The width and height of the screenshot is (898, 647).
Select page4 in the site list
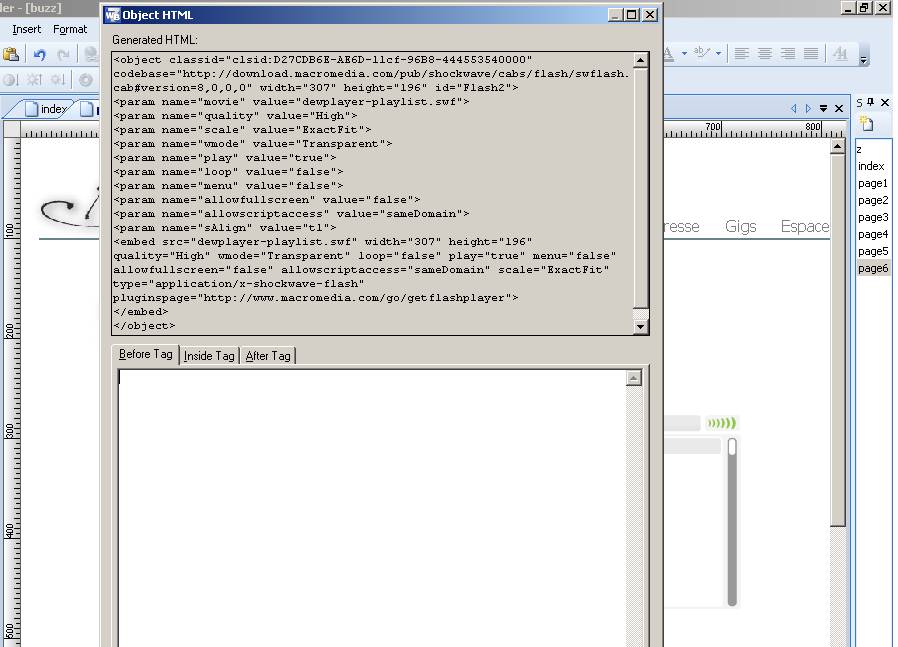click(873, 234)
